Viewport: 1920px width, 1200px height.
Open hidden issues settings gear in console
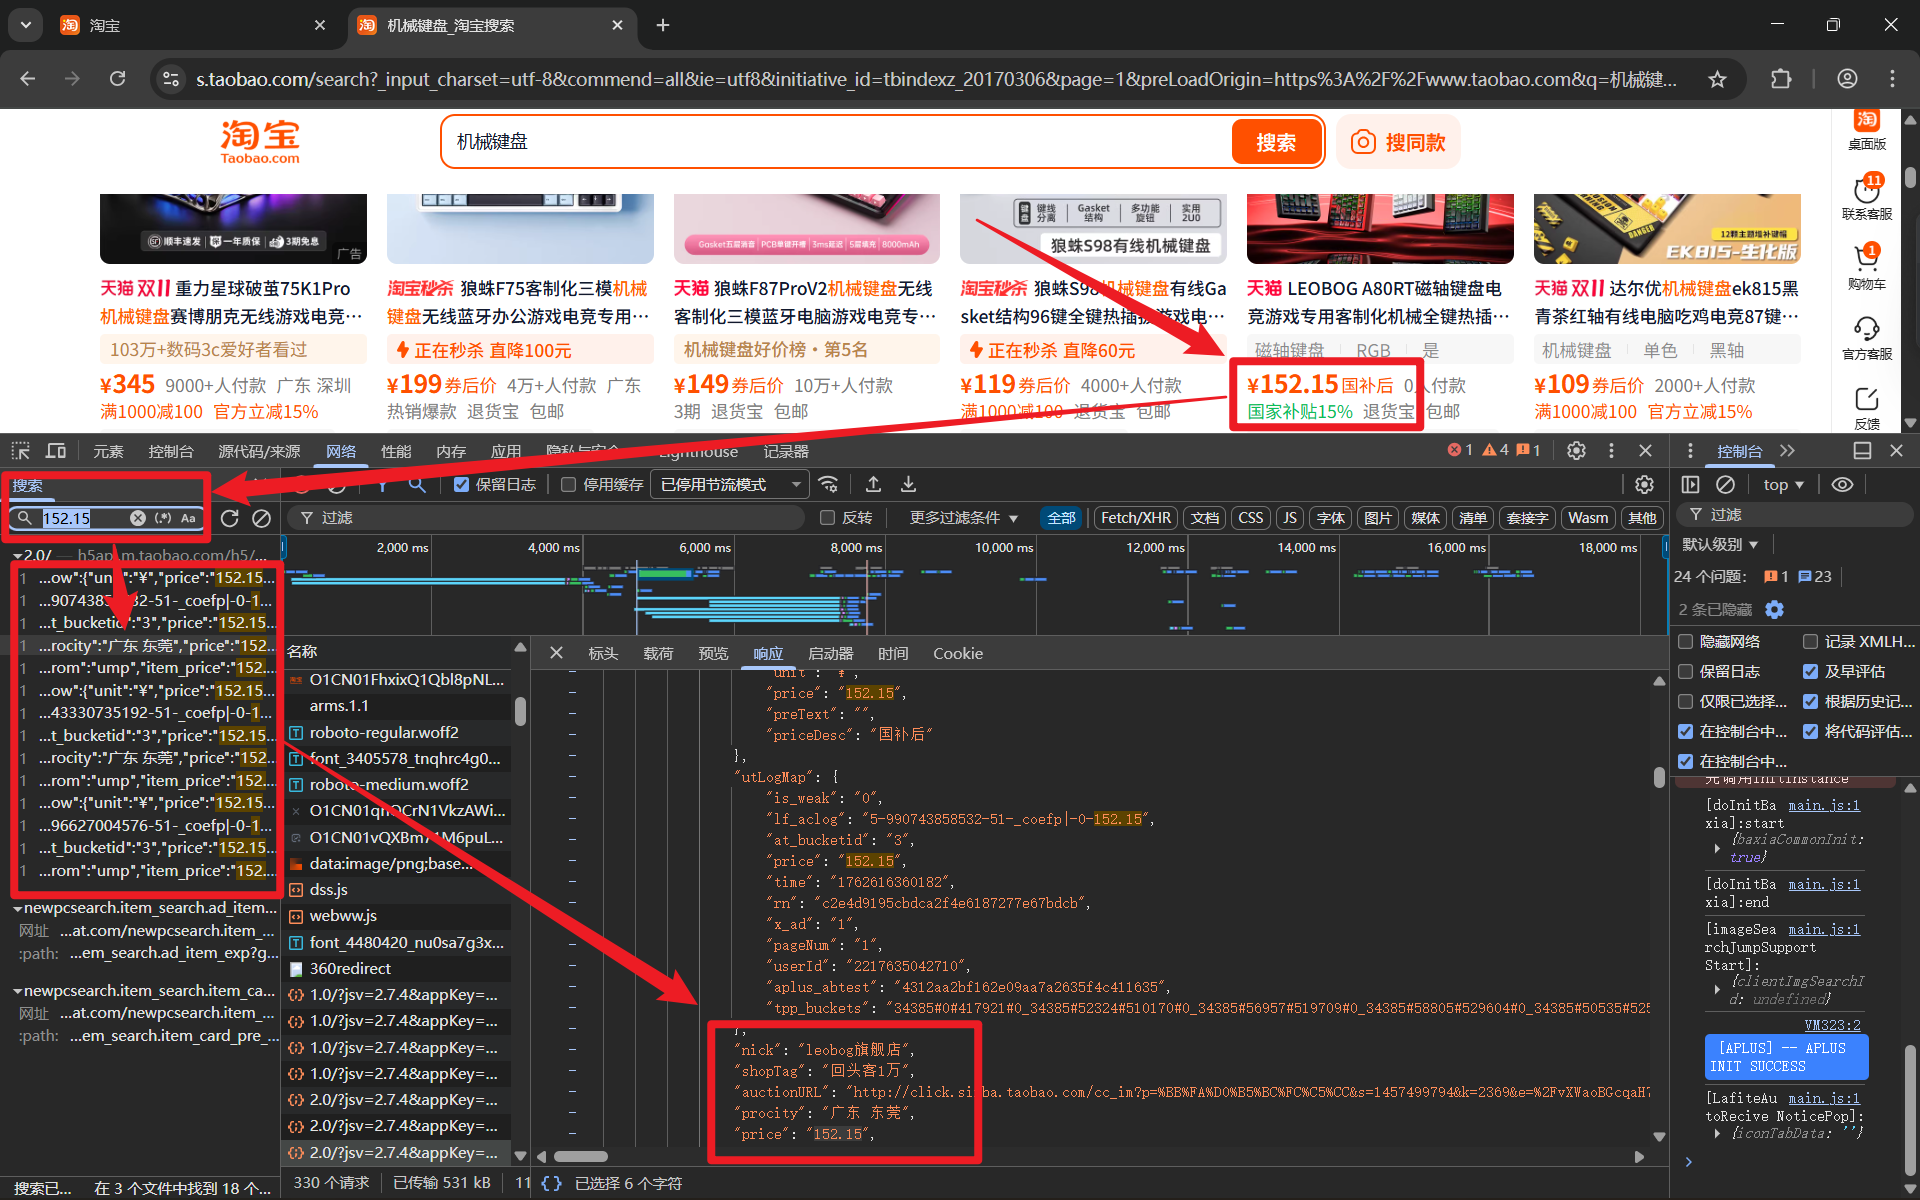click(x=1775, y=610)
